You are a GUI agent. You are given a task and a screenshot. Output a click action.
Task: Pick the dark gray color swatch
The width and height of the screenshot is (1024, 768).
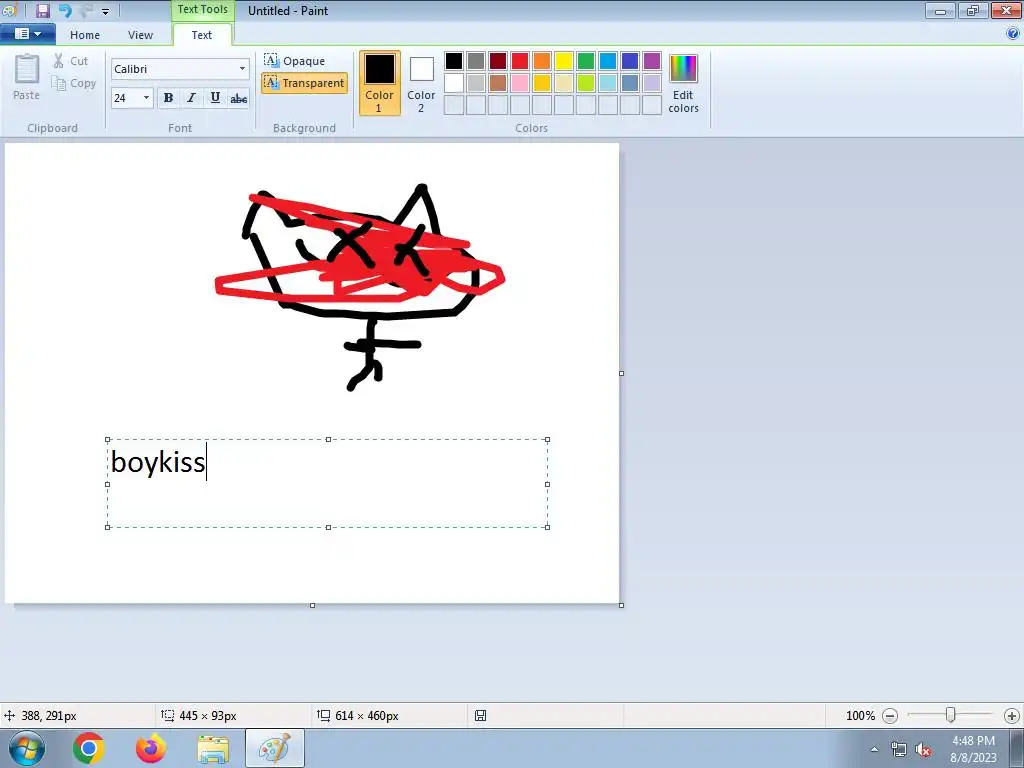[476, 61]
